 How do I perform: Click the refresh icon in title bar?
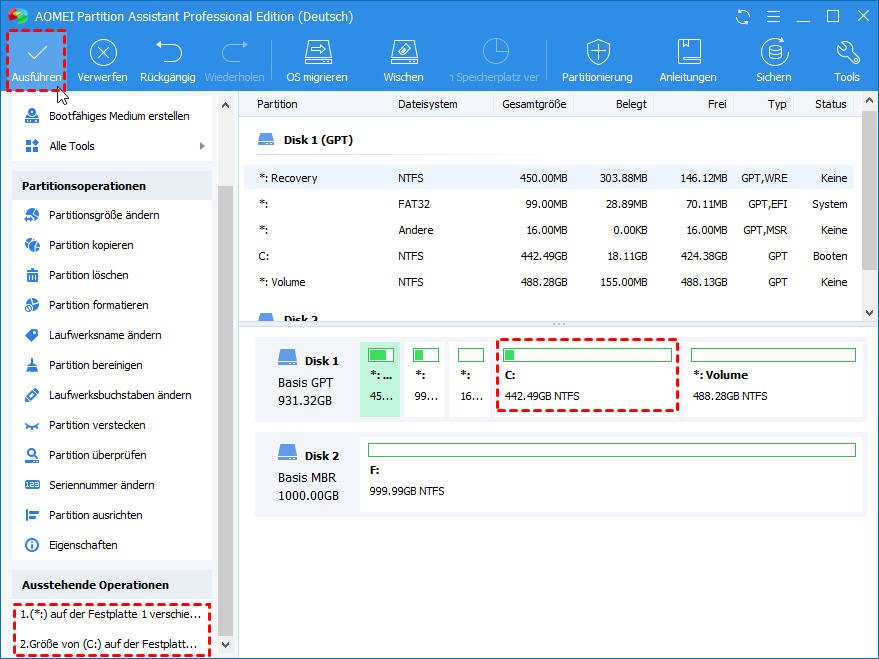pos(743,17)
